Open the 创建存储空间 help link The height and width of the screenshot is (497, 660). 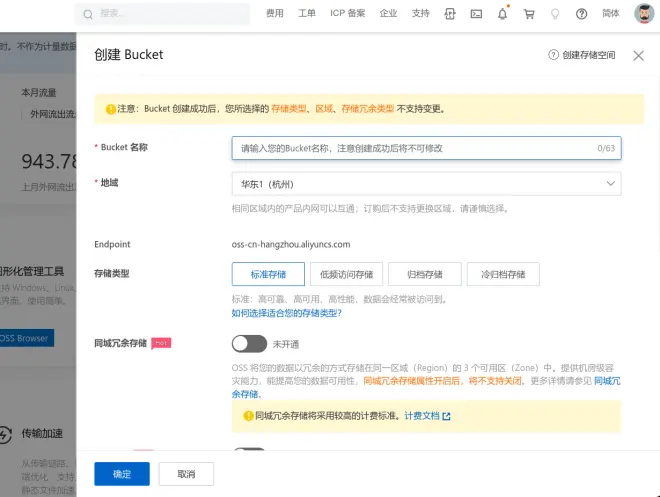589,55
